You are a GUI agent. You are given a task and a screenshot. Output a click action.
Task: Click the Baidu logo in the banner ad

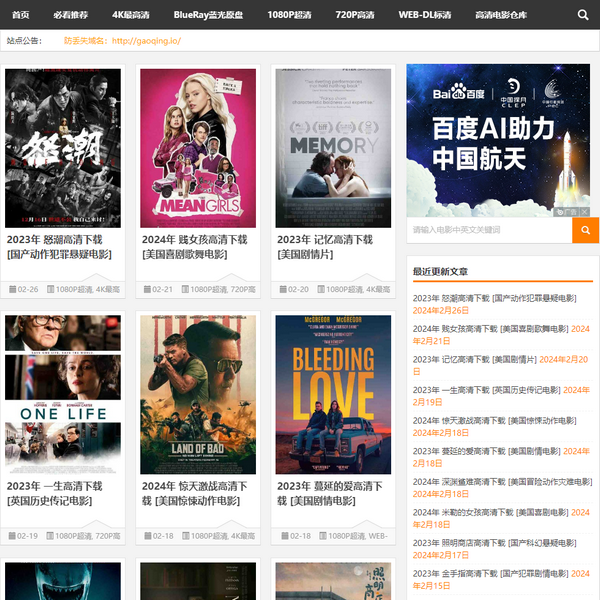click(458, 93)
